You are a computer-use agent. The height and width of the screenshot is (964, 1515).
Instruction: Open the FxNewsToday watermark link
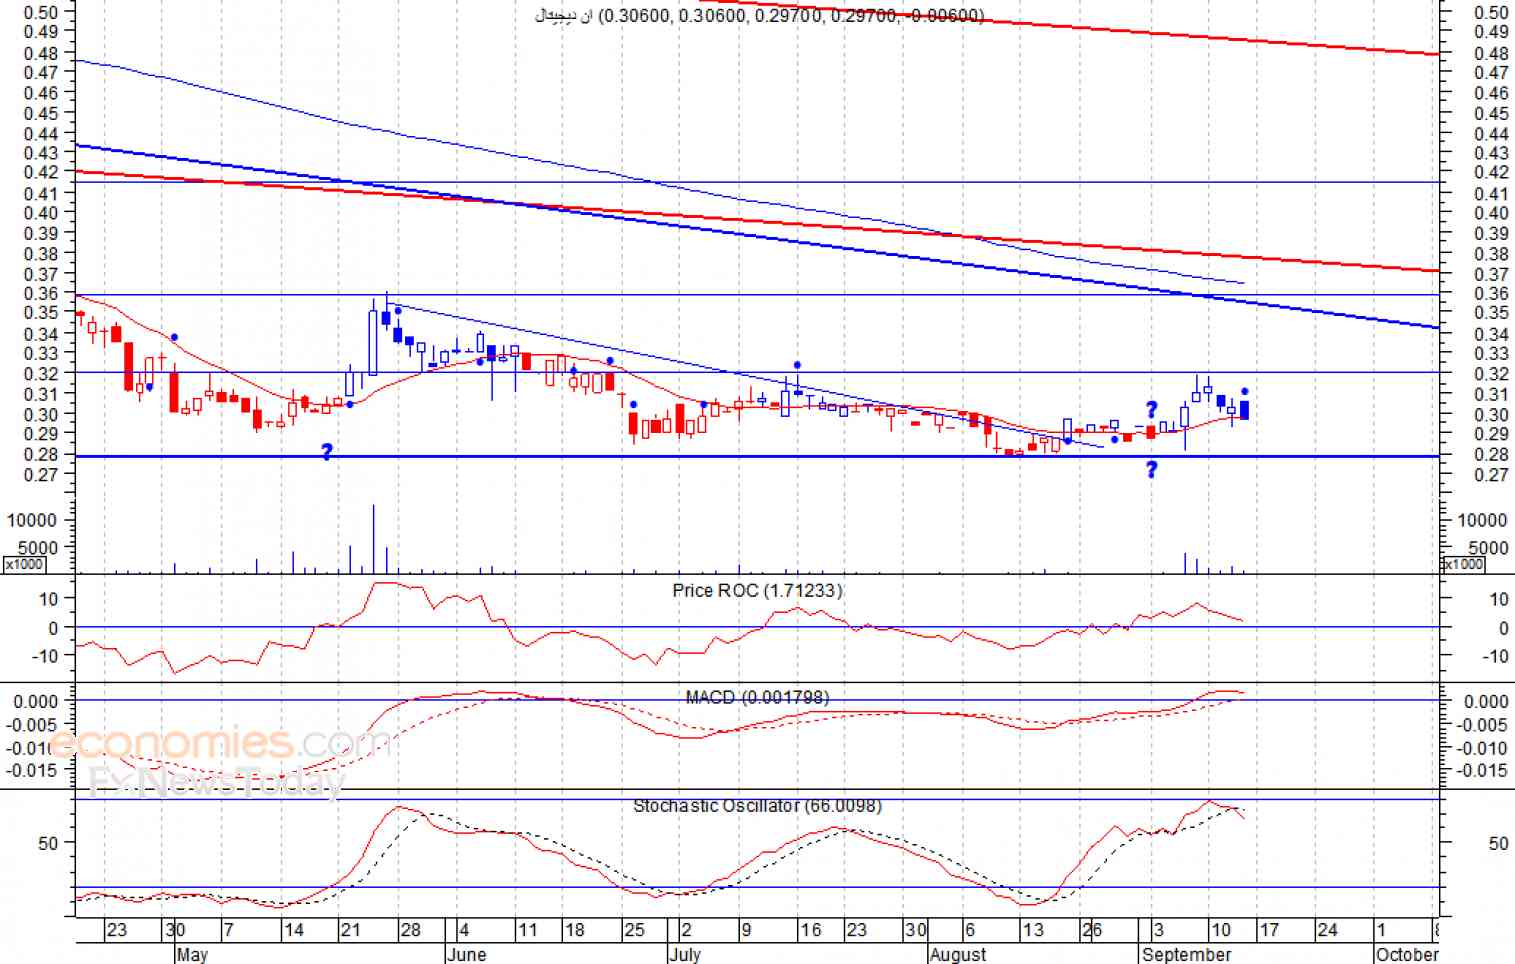[x=216, y=781]
